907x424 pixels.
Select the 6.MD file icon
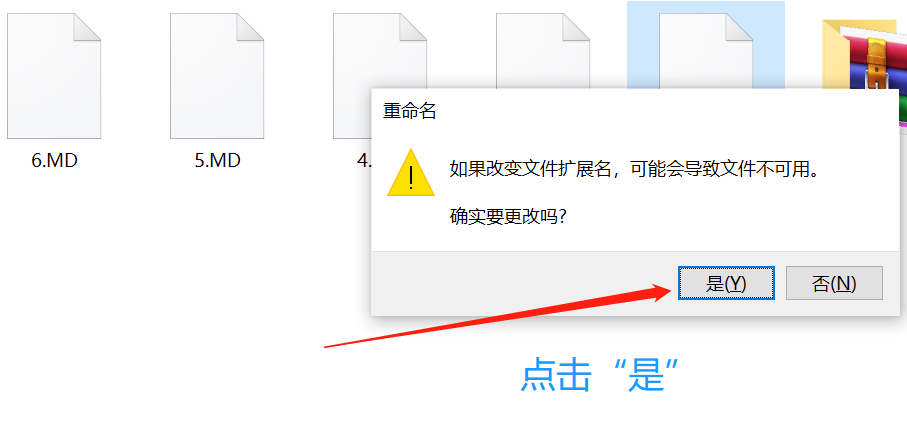coord(54,76)
